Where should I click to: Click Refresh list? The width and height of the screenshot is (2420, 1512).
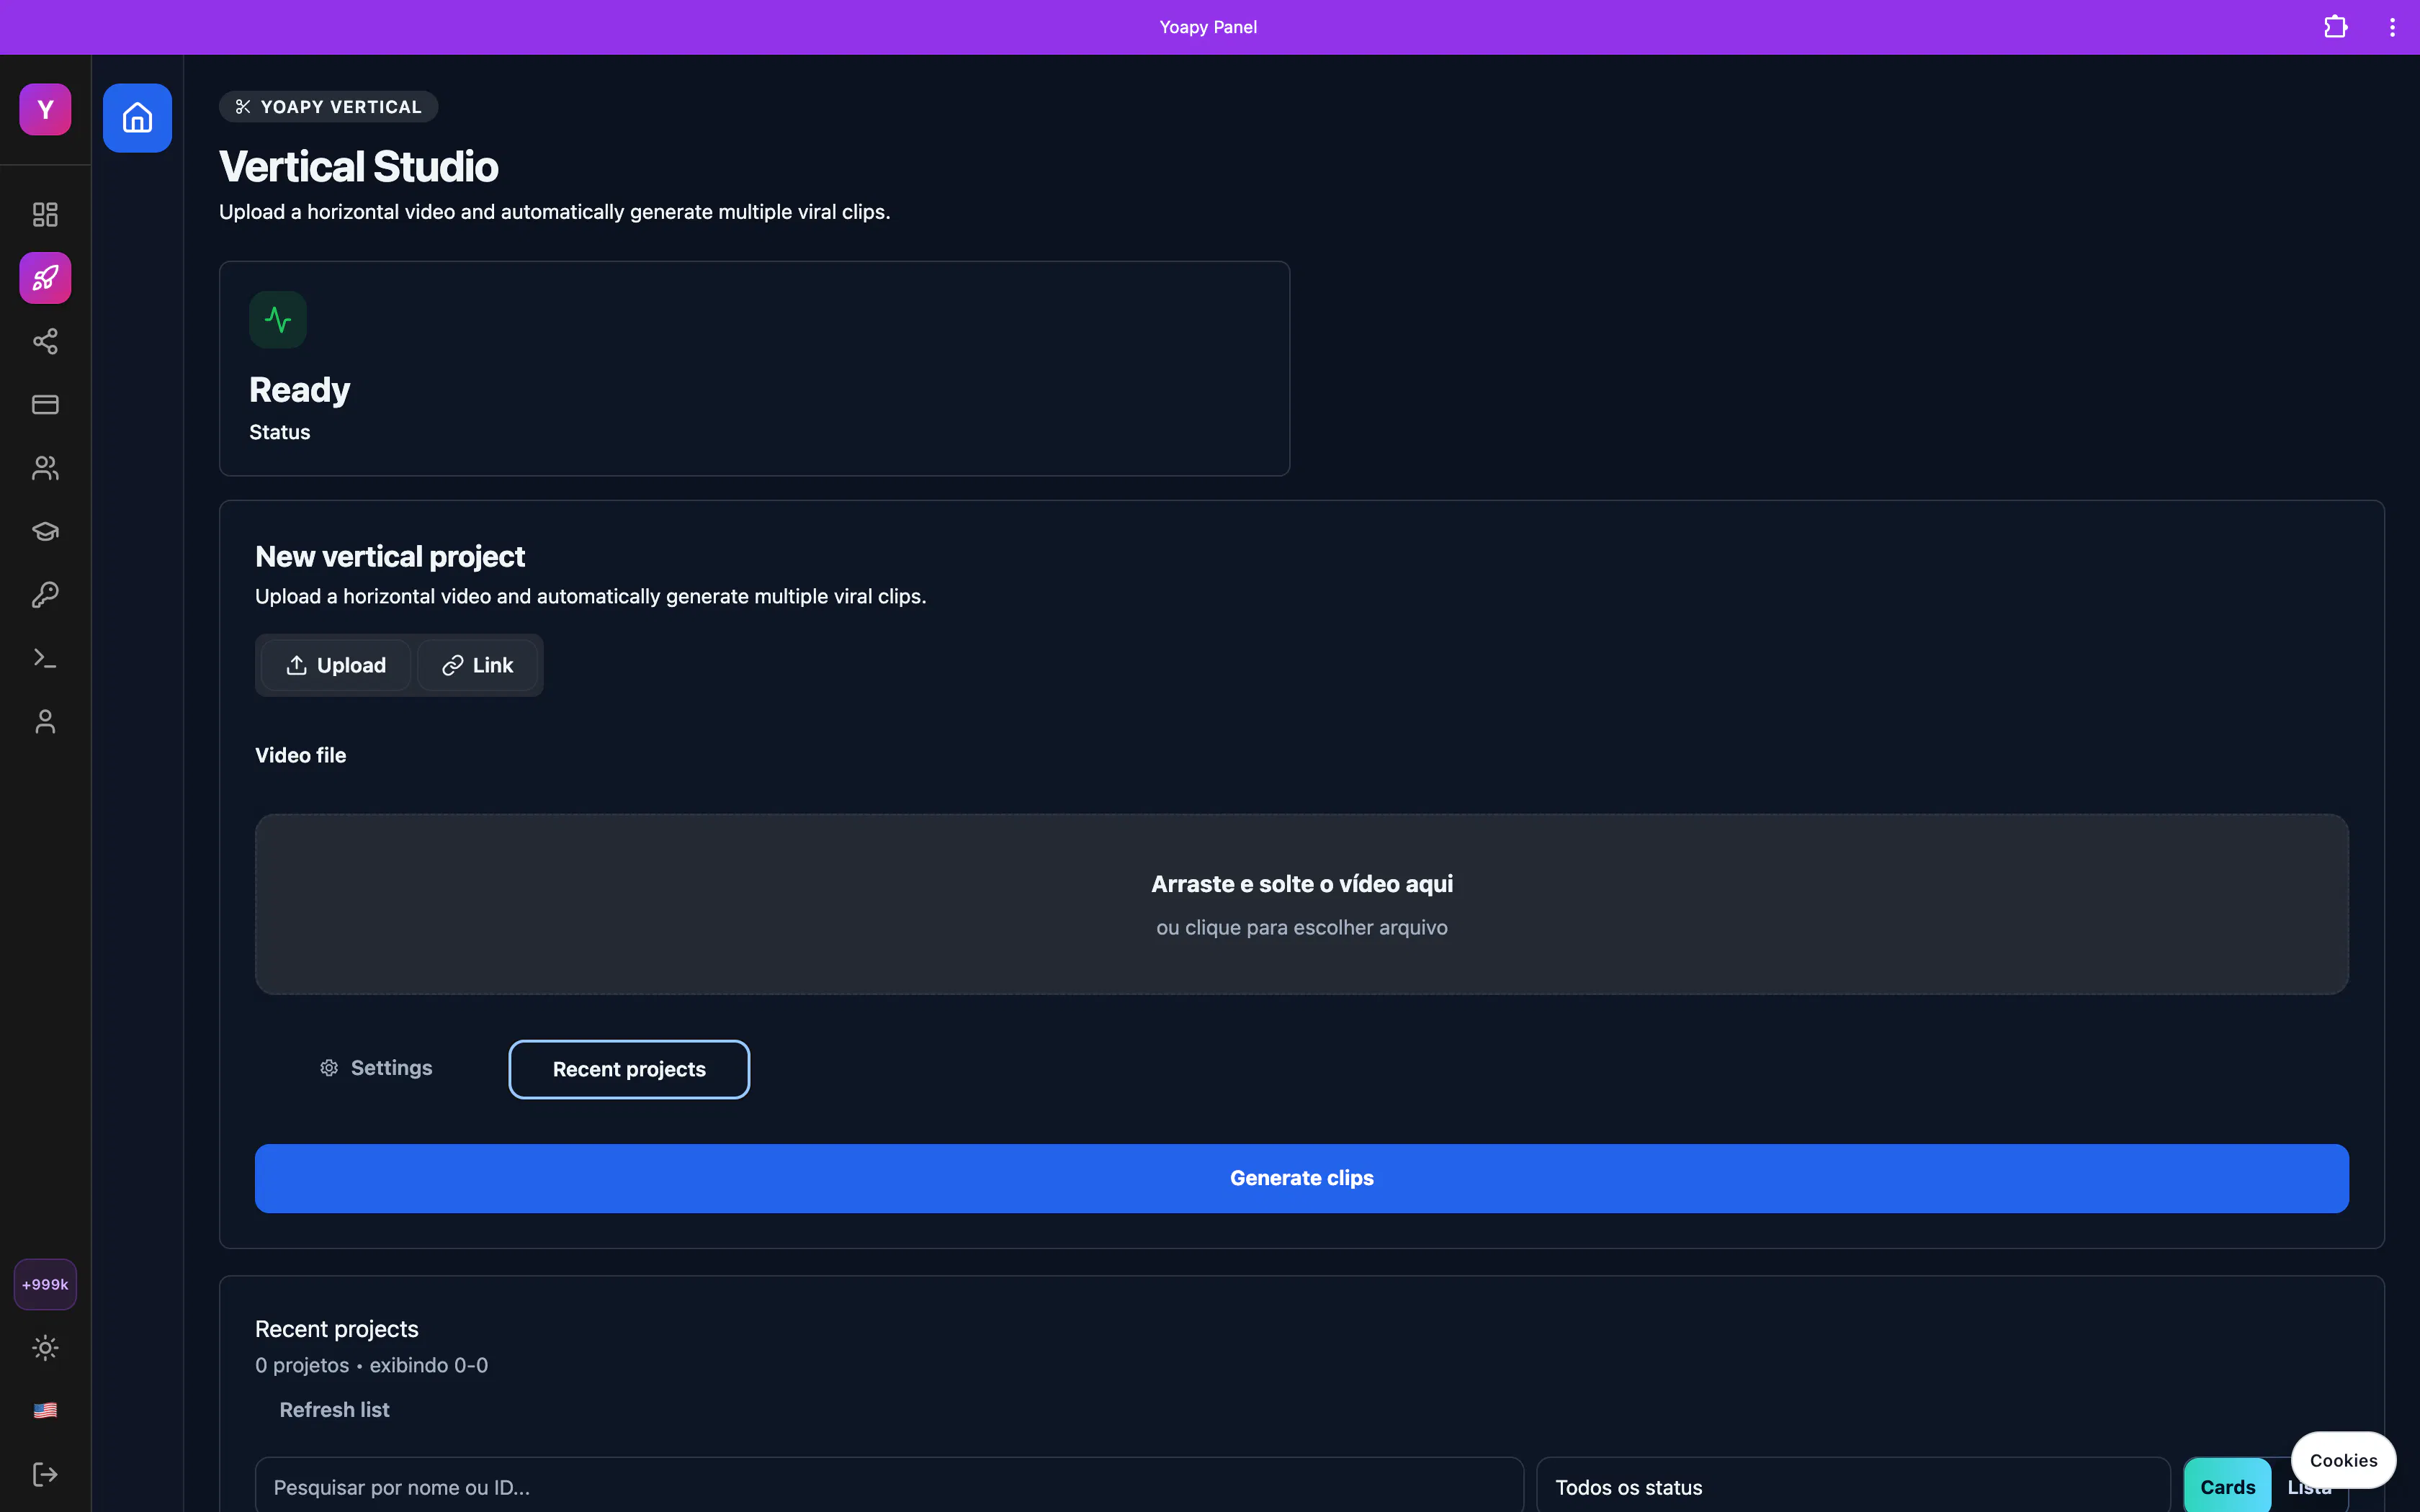(335, 1410)
